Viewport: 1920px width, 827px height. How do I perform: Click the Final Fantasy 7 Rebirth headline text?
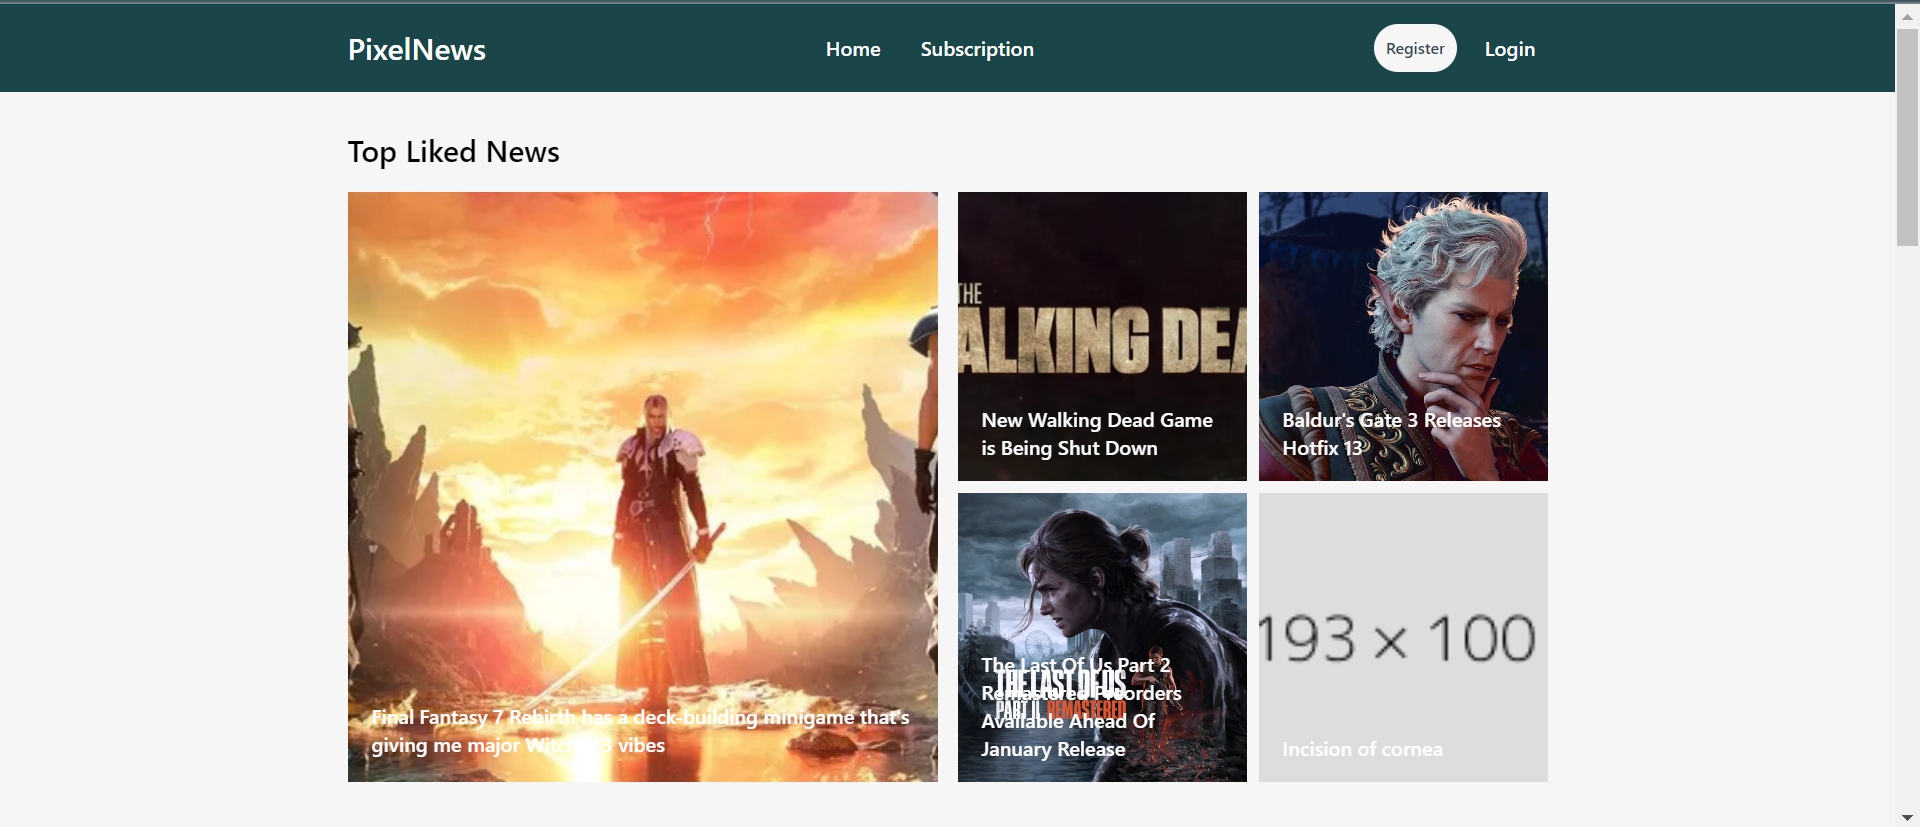pos(639,731)
